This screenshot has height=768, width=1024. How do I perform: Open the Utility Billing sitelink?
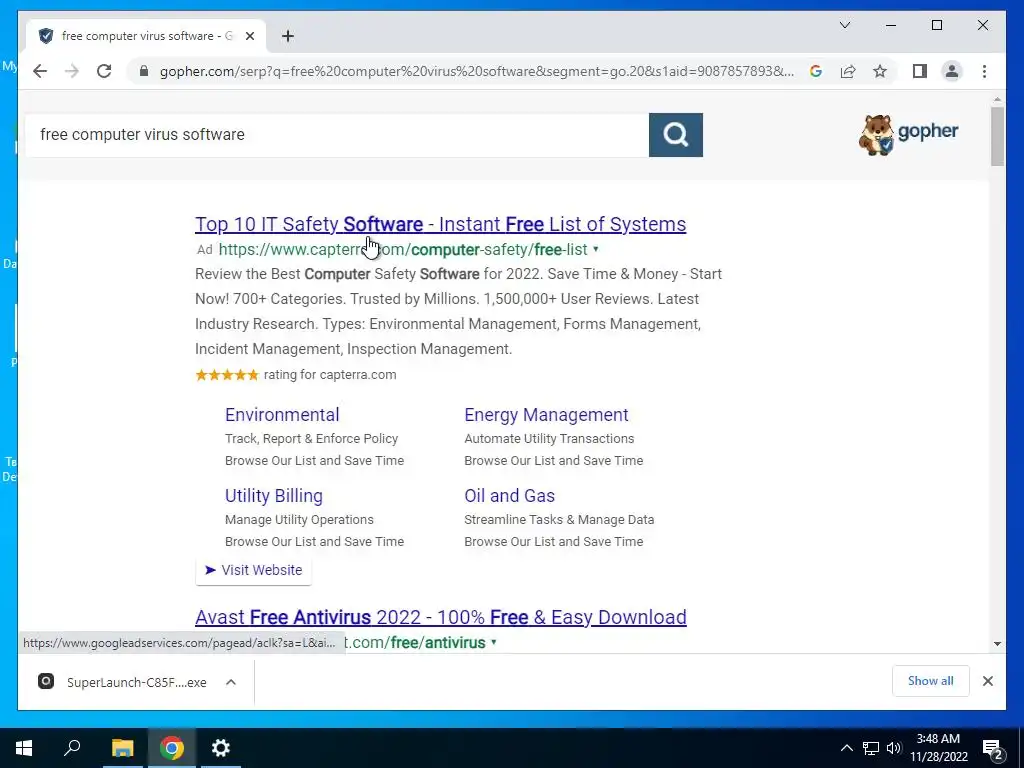click(x=274, y=496)
